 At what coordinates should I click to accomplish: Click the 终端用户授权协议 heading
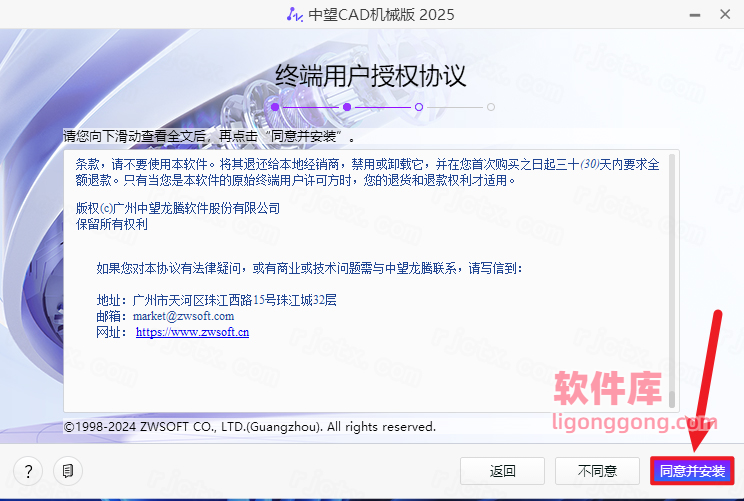371,76
